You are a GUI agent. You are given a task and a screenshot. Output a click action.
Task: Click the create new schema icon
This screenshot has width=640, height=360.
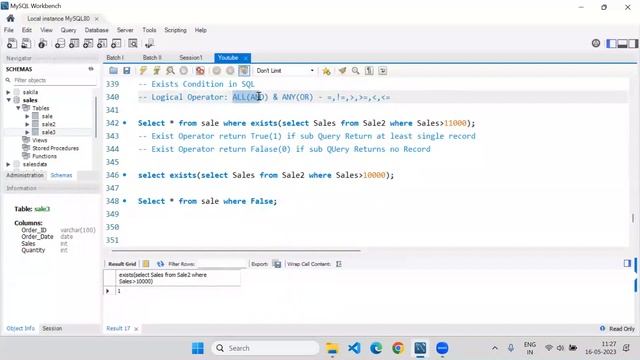pos(60,43)
